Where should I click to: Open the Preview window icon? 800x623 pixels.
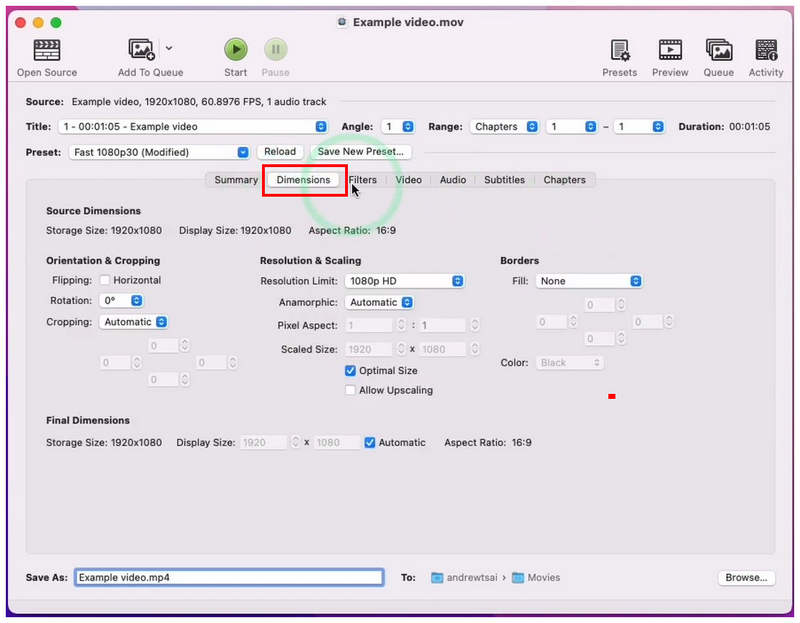coord(670,50)
